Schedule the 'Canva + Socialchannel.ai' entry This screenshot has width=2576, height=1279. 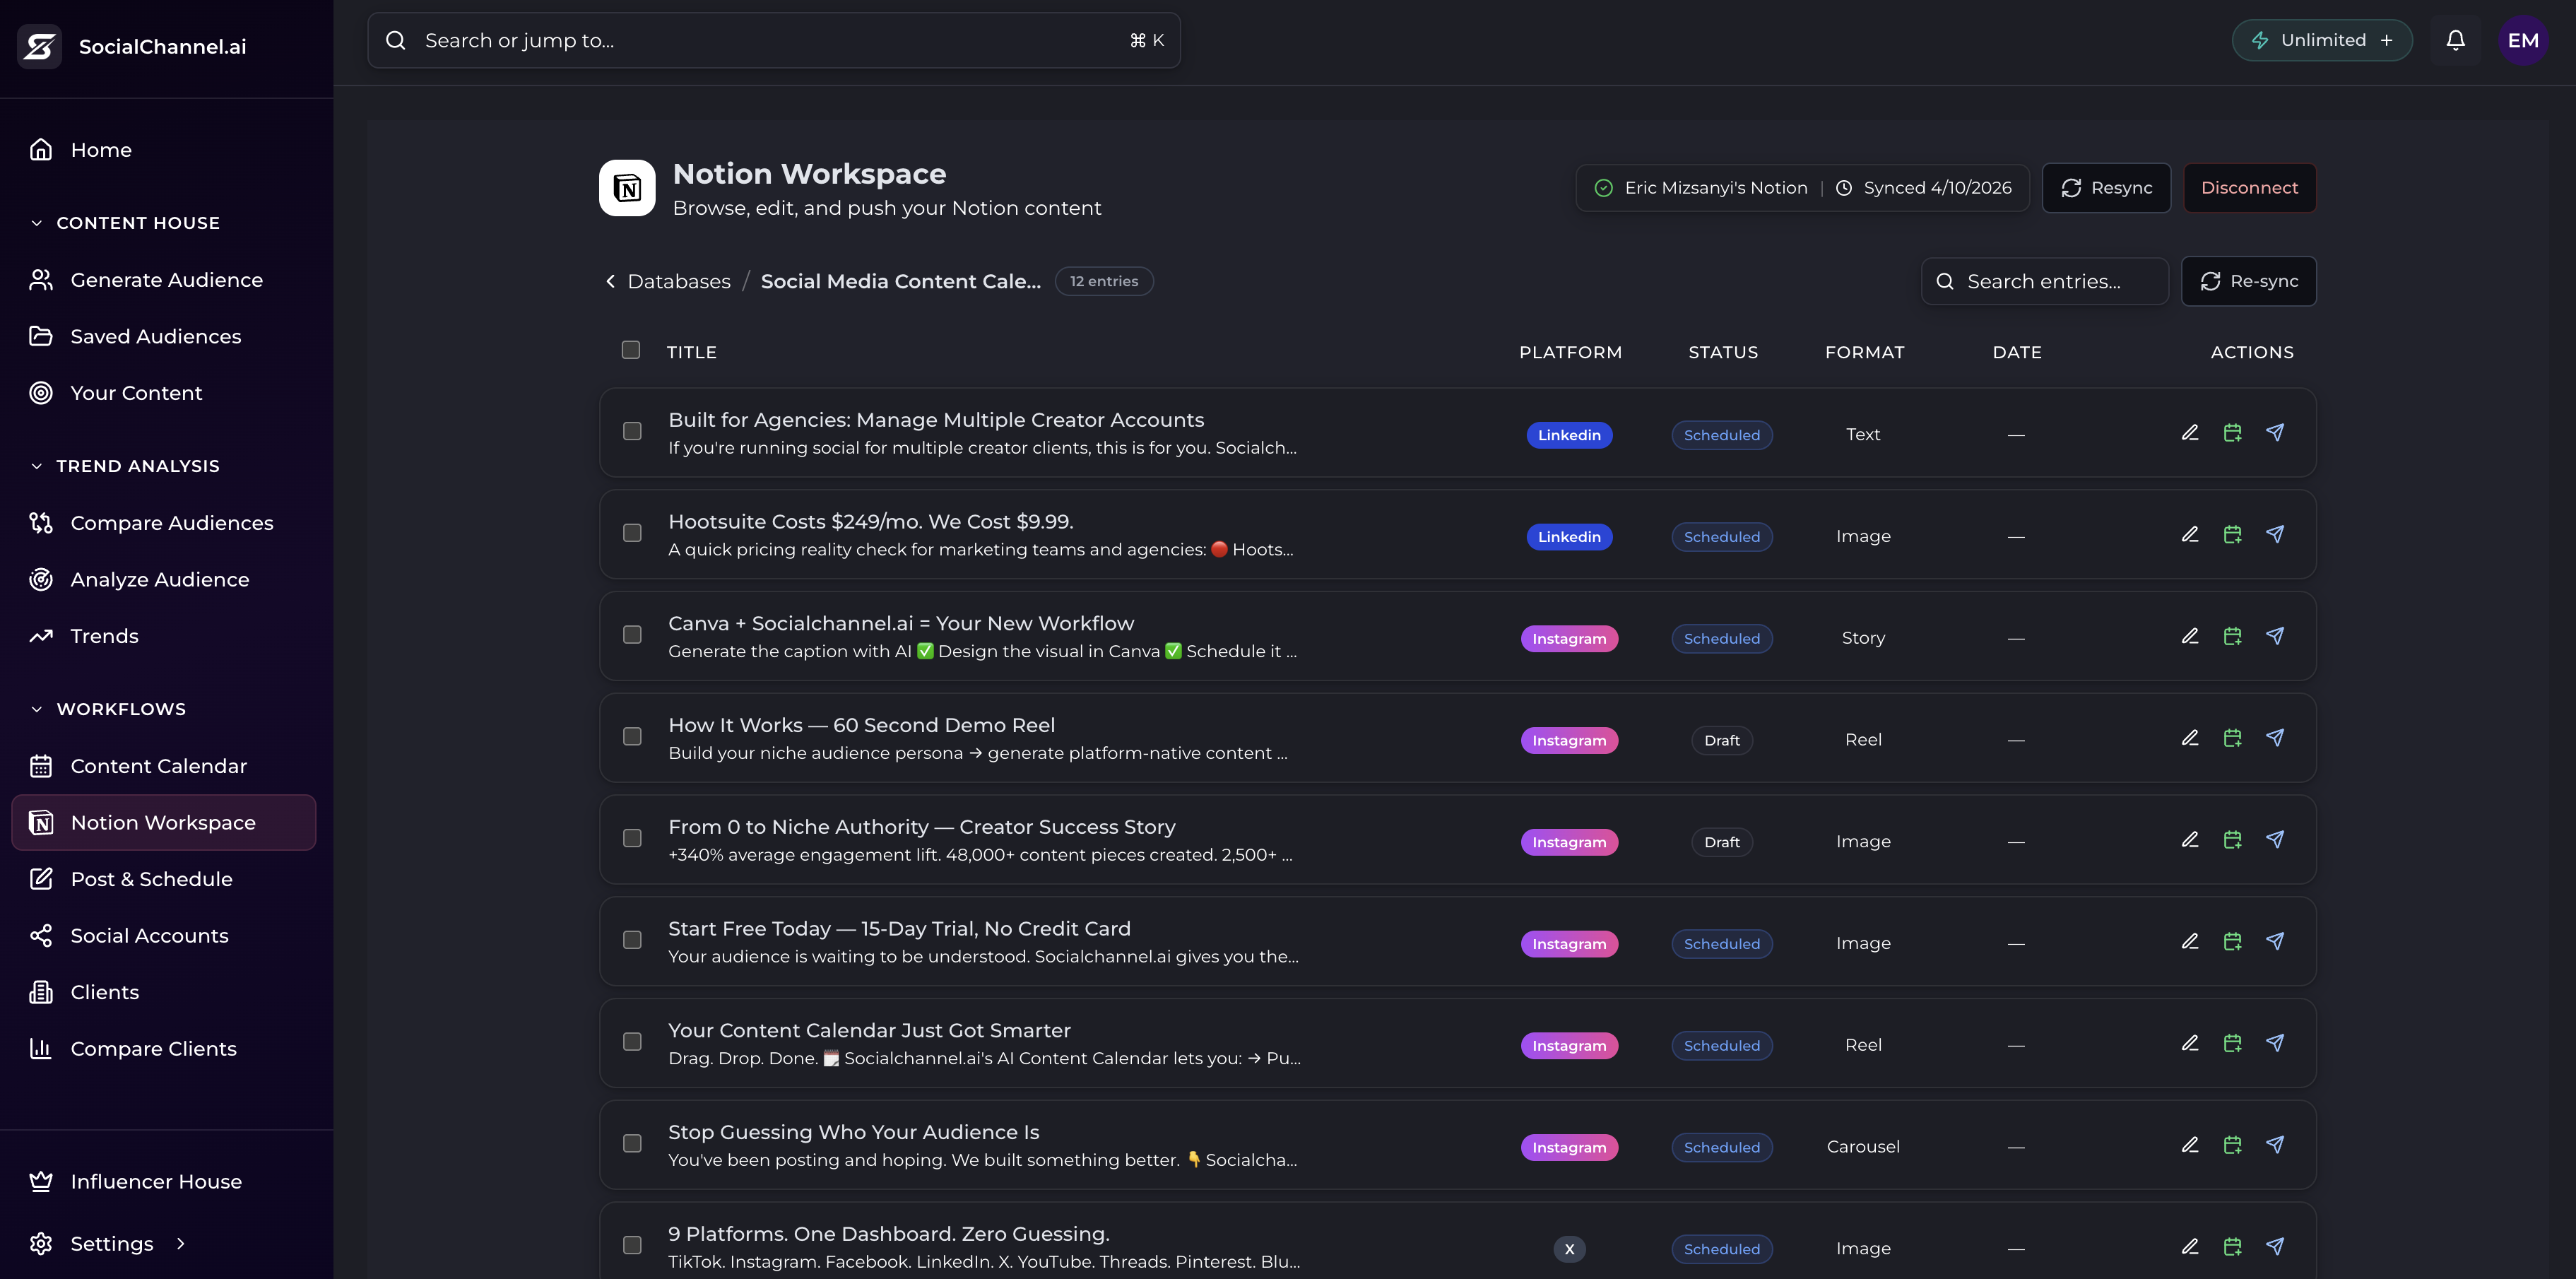point(2232,637)
